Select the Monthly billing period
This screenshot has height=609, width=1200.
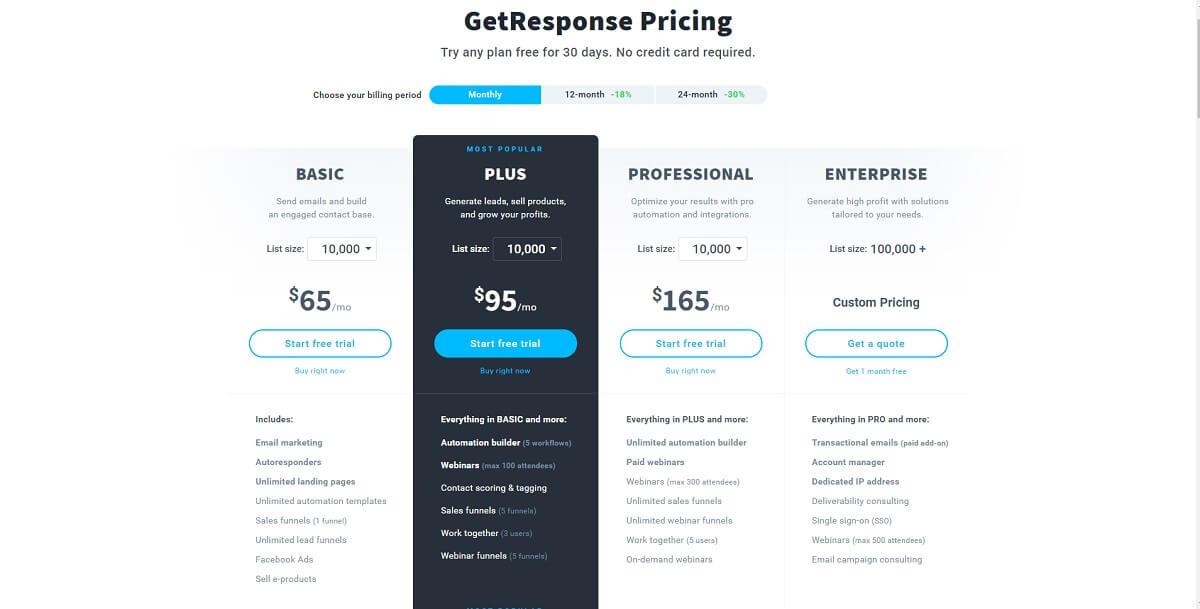click(485, 95)
